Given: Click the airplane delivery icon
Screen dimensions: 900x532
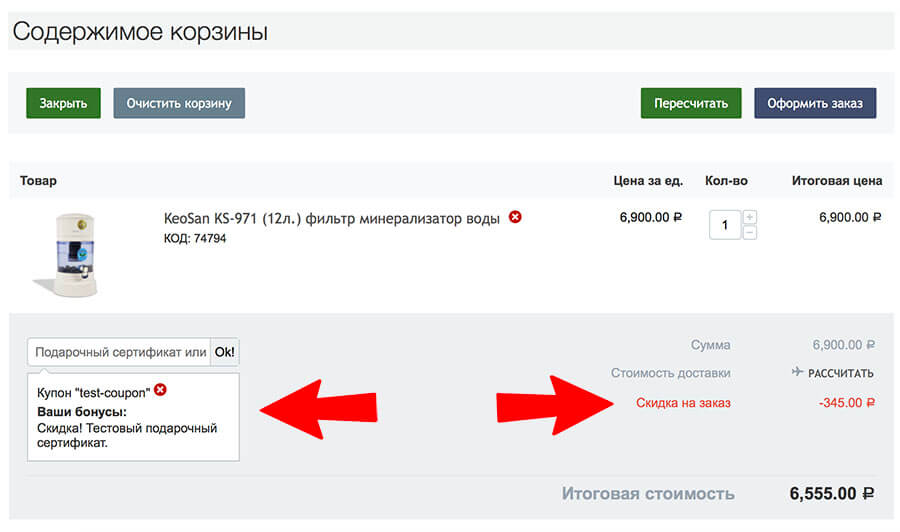Looking at the screenshot, I should coord(797,372).
